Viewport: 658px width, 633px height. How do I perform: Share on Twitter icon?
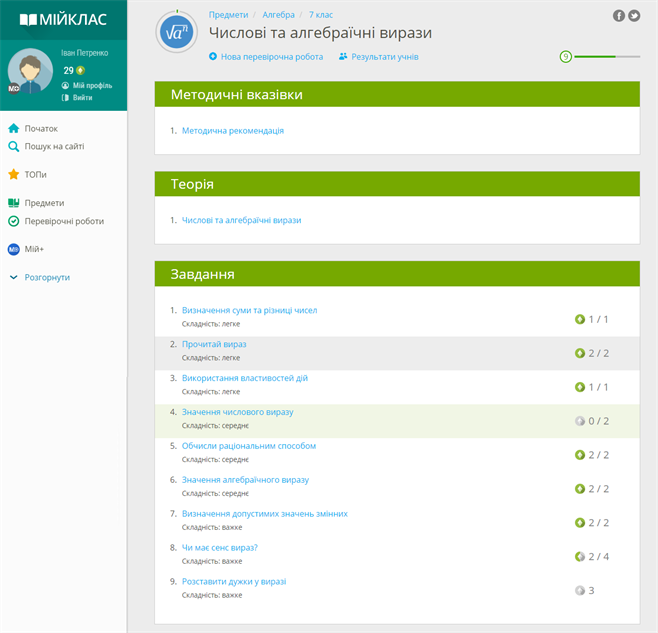(x=634, y=16)
